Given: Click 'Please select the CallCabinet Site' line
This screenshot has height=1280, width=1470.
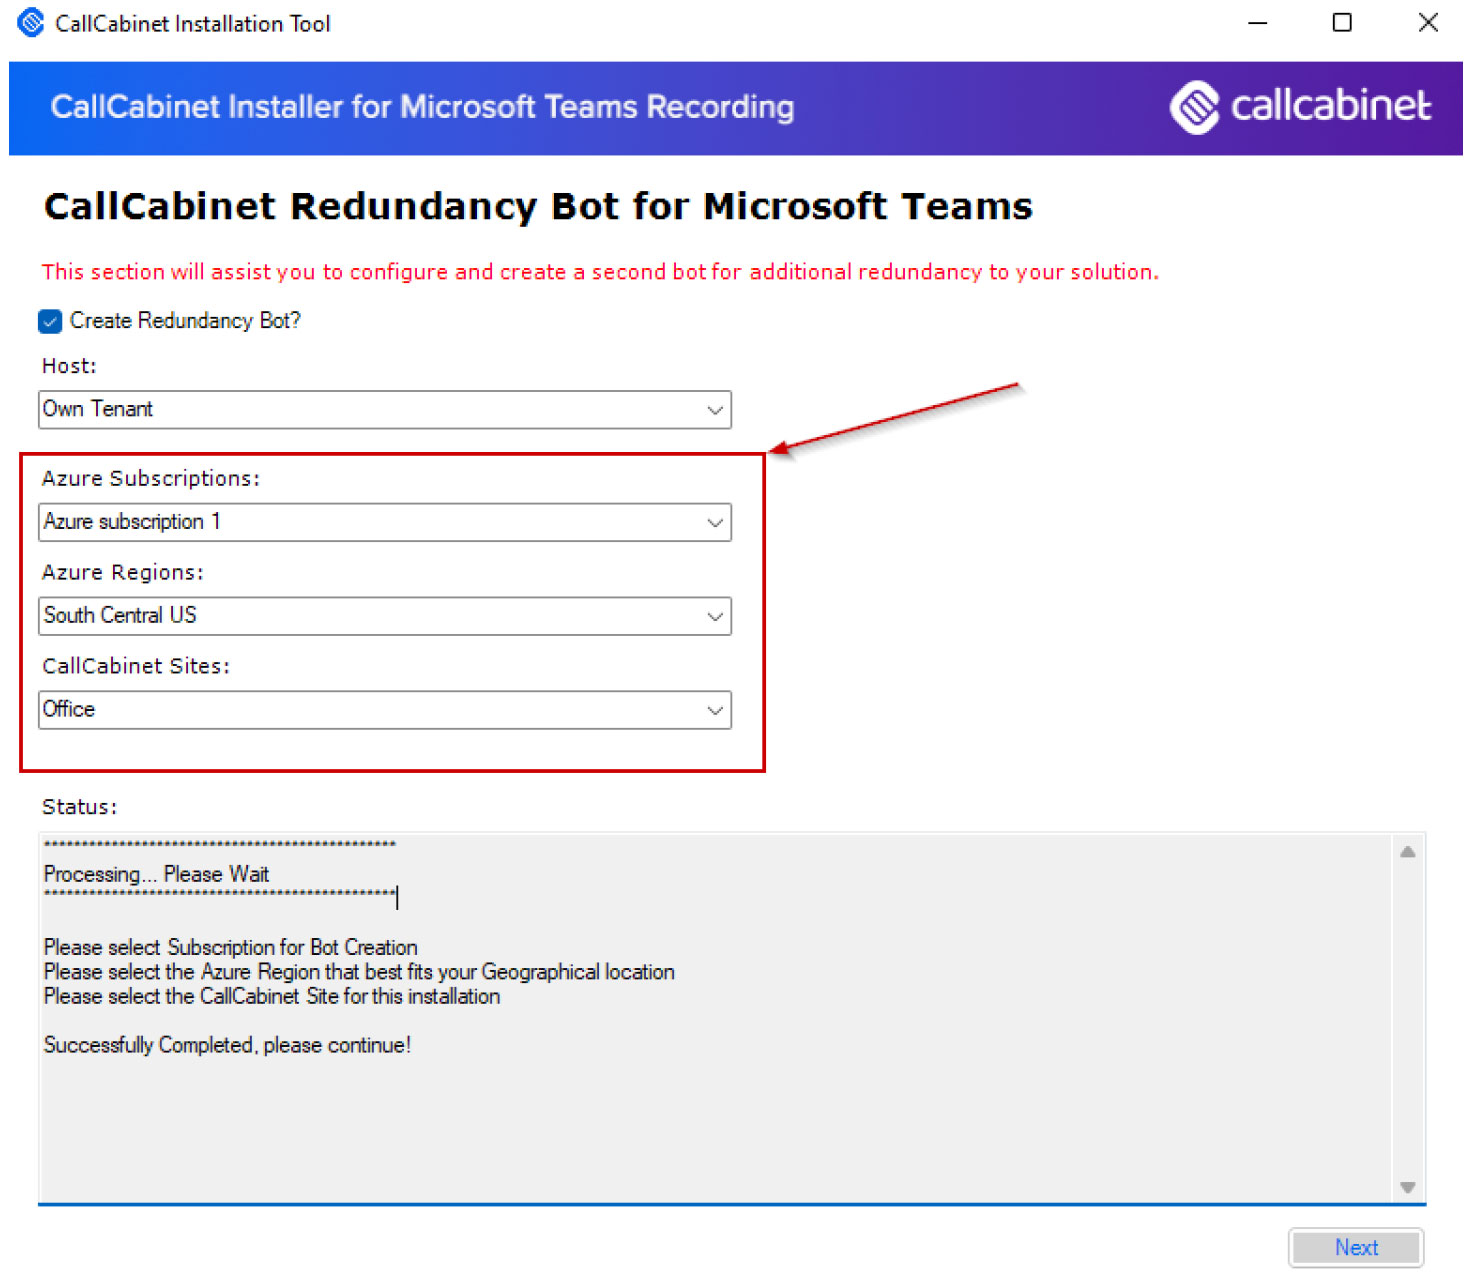Looking at the screenshot, I should click(271, 996).
